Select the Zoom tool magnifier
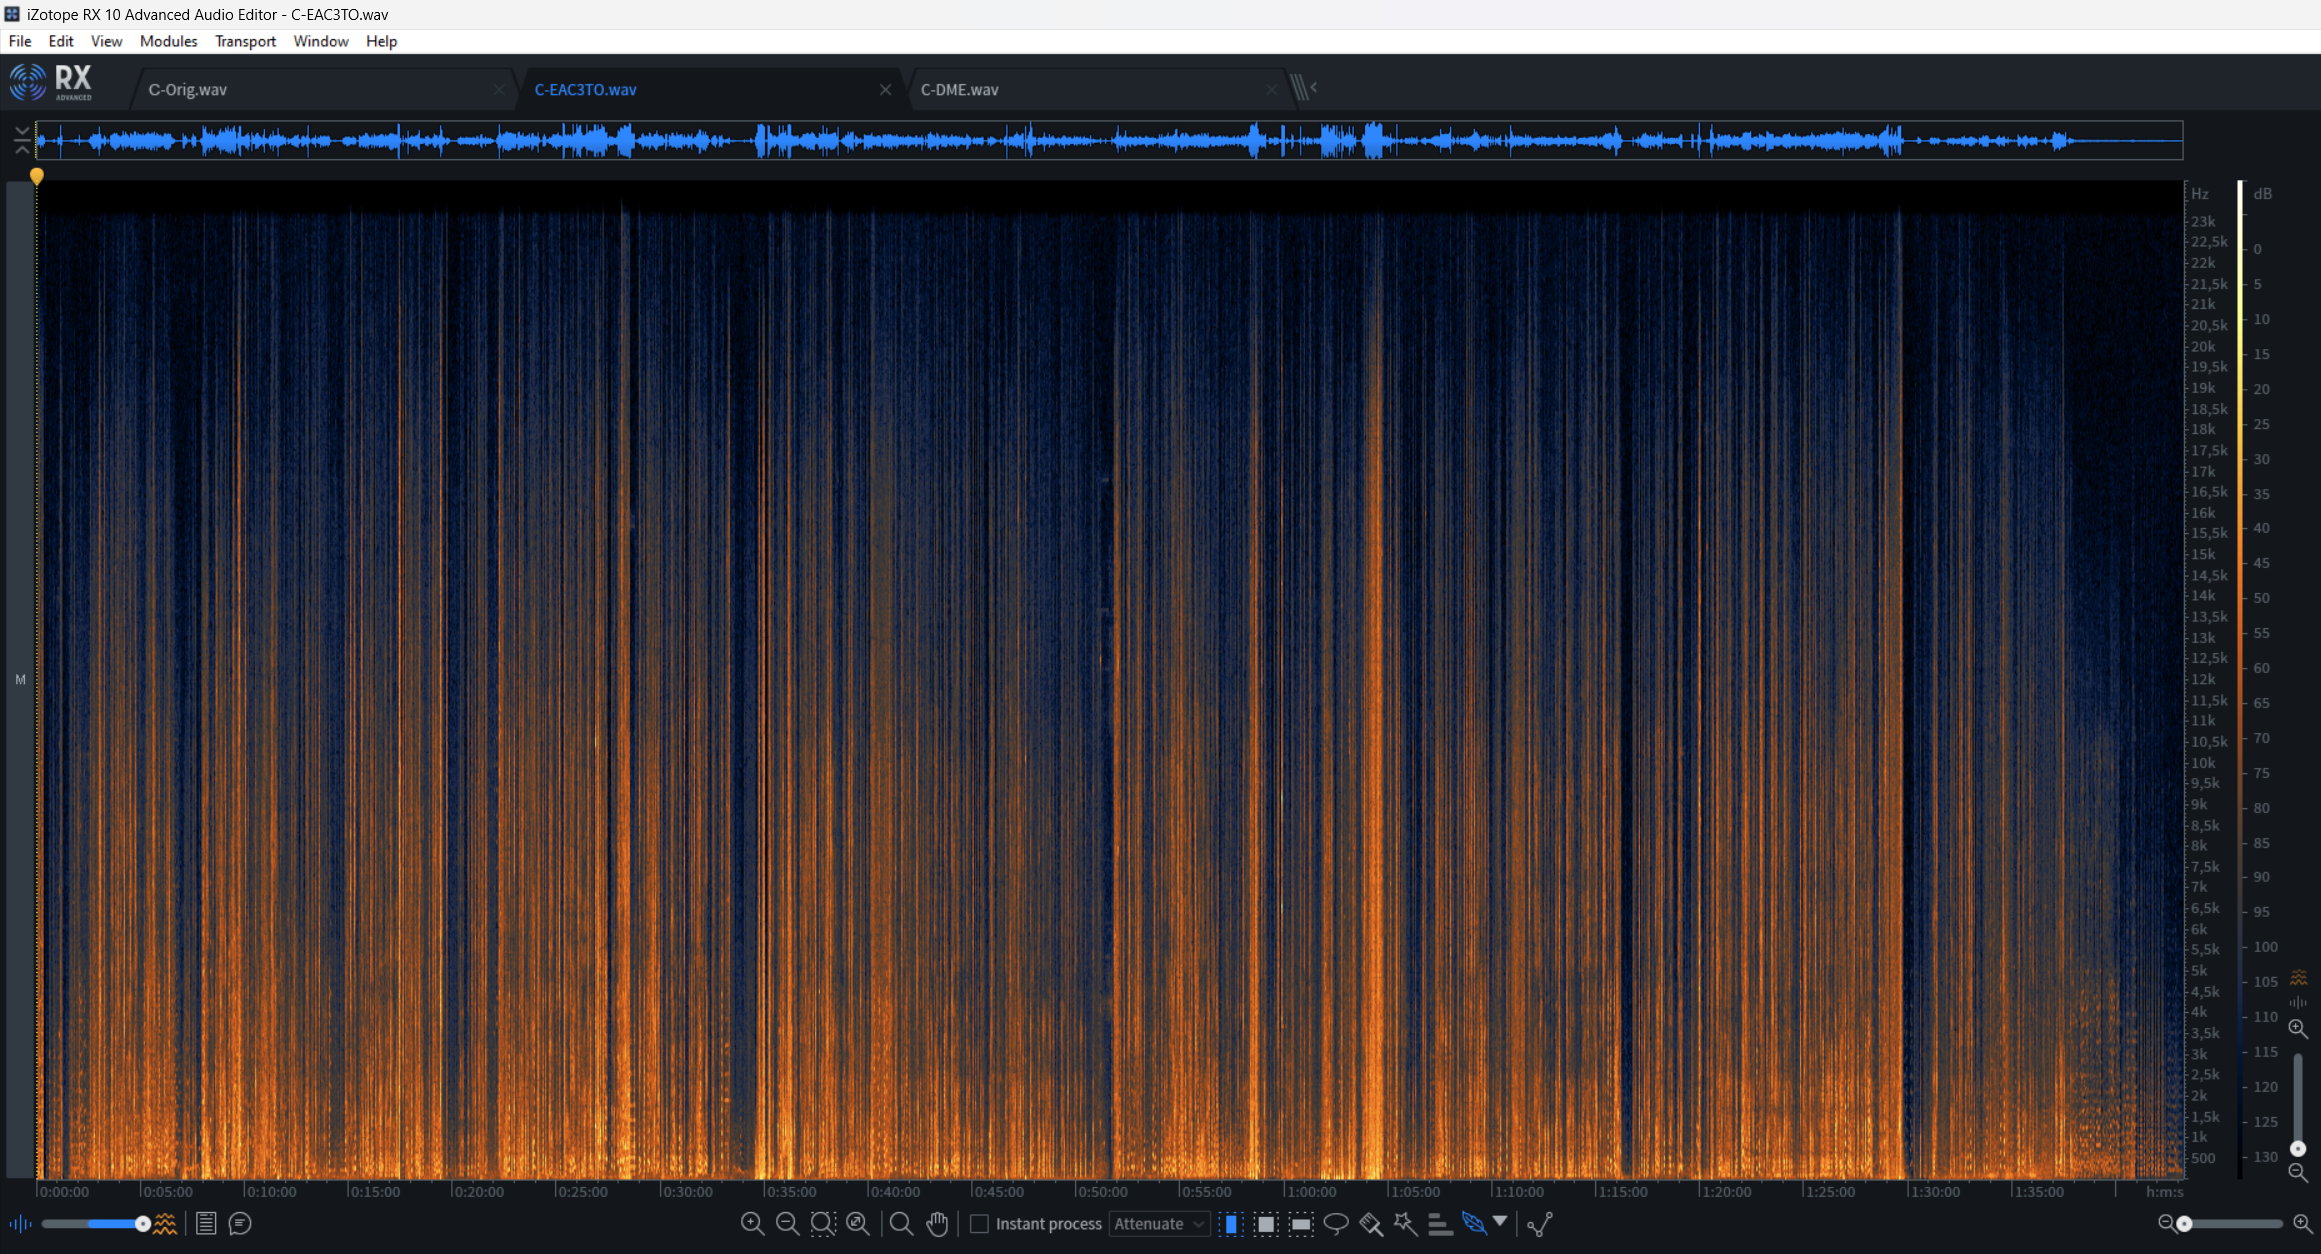The height and width of the screenshot is (1254, 2321). [901, 1223]
